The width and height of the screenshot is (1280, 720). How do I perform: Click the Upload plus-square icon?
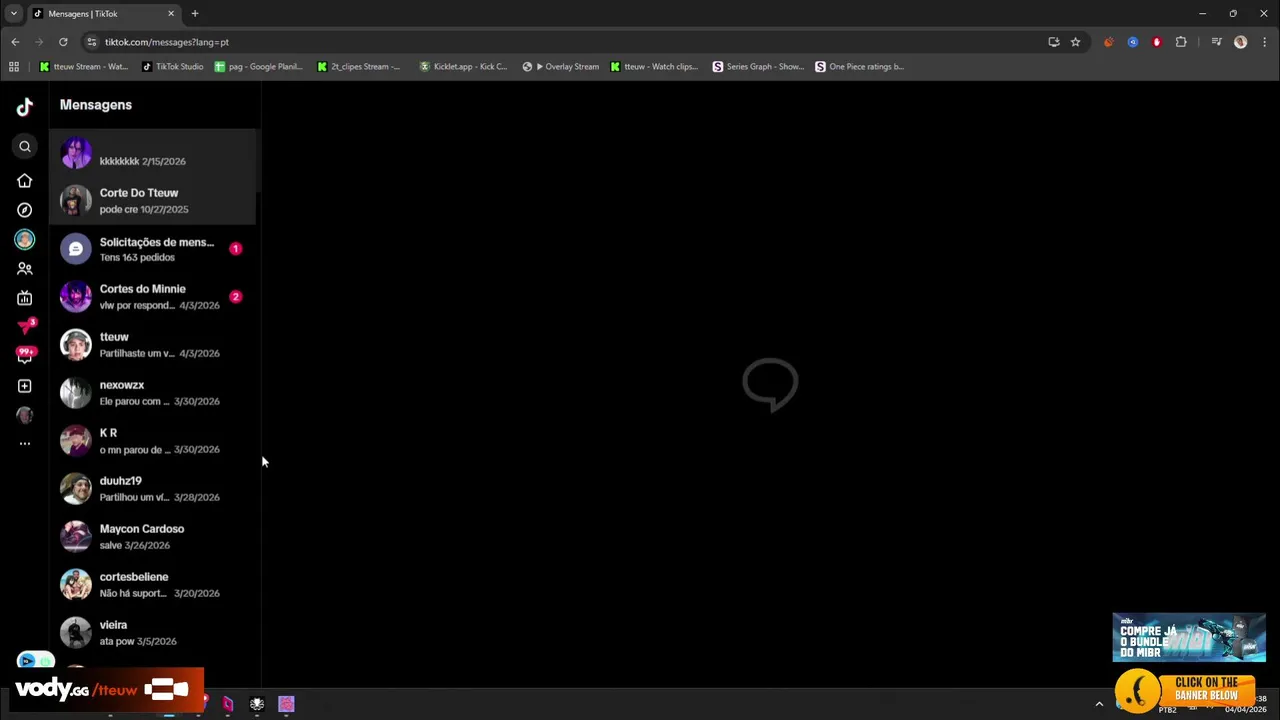(x=25, y=386)
